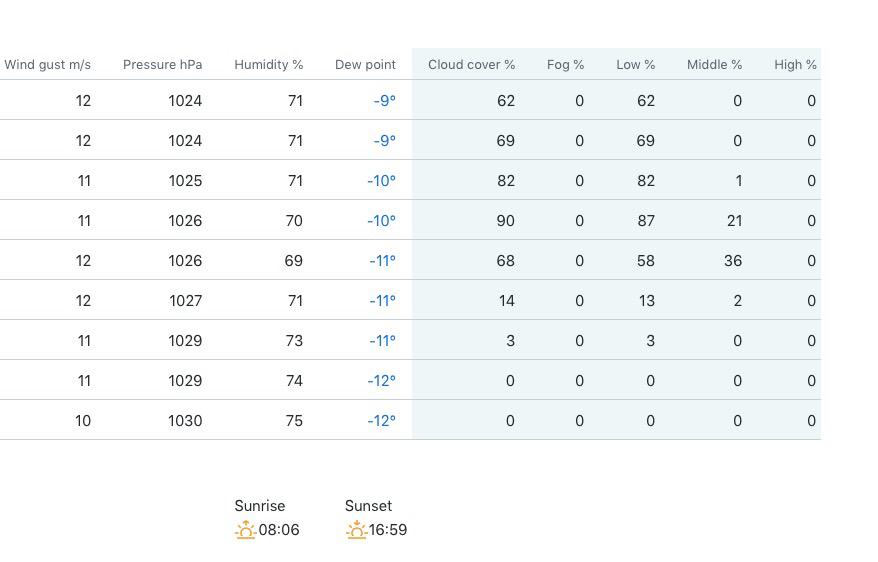Click the Fog % column header
Screen dimensions: 878x562
point(566,65)
